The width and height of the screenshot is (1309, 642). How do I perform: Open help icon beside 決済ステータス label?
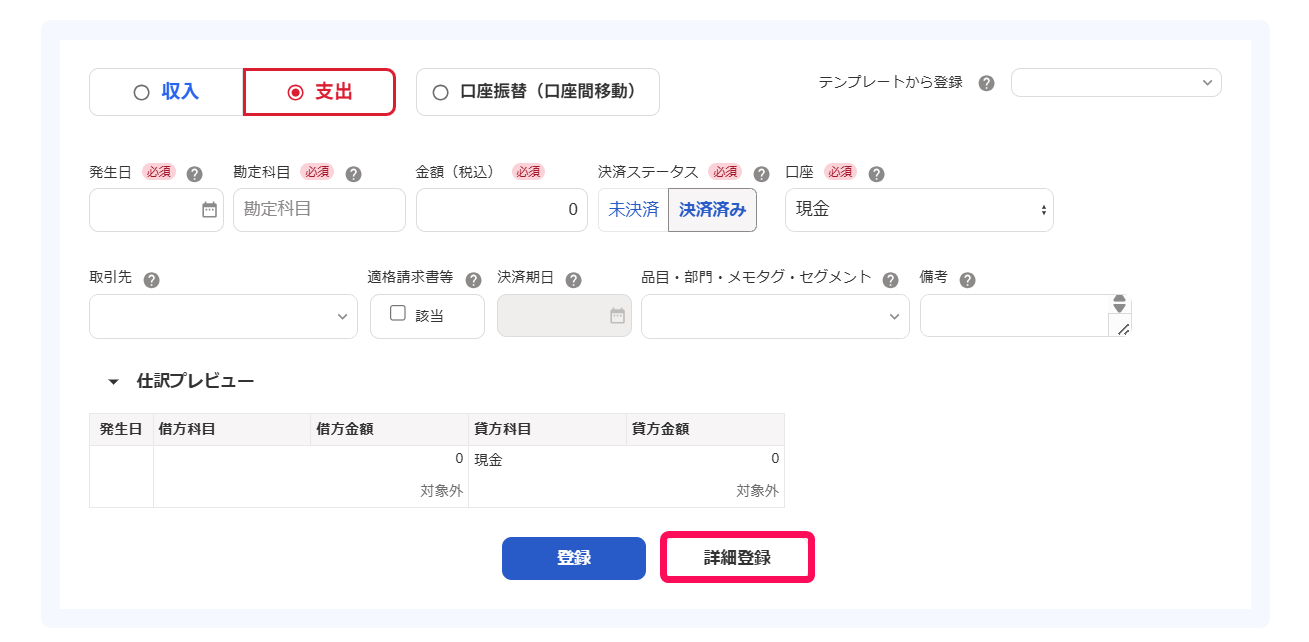pyautogui.click(x=761, y=174)
